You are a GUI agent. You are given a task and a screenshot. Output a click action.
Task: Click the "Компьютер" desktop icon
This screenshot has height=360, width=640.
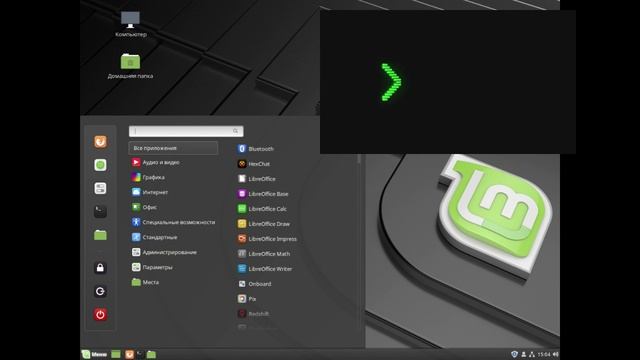(131, 24)
